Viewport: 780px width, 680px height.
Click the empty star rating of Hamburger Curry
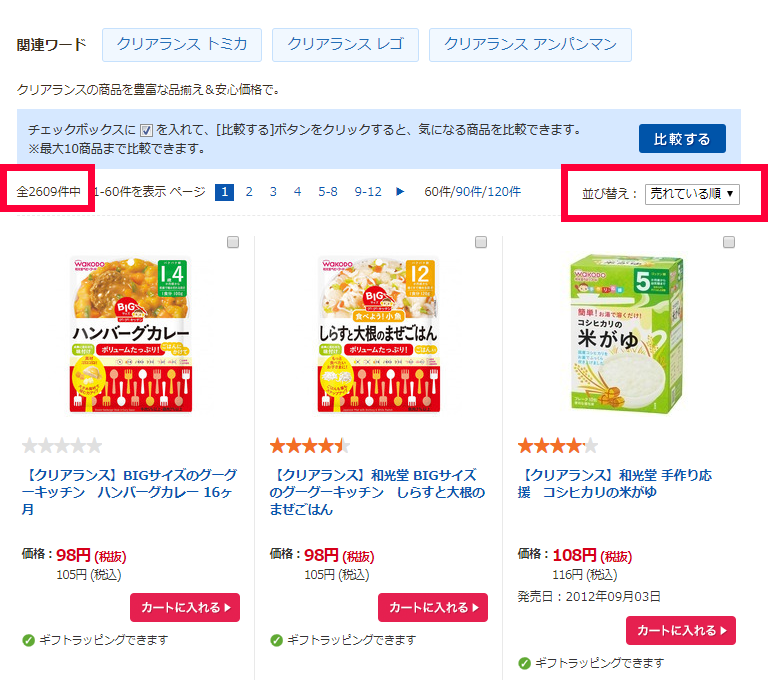pos(62,446)
